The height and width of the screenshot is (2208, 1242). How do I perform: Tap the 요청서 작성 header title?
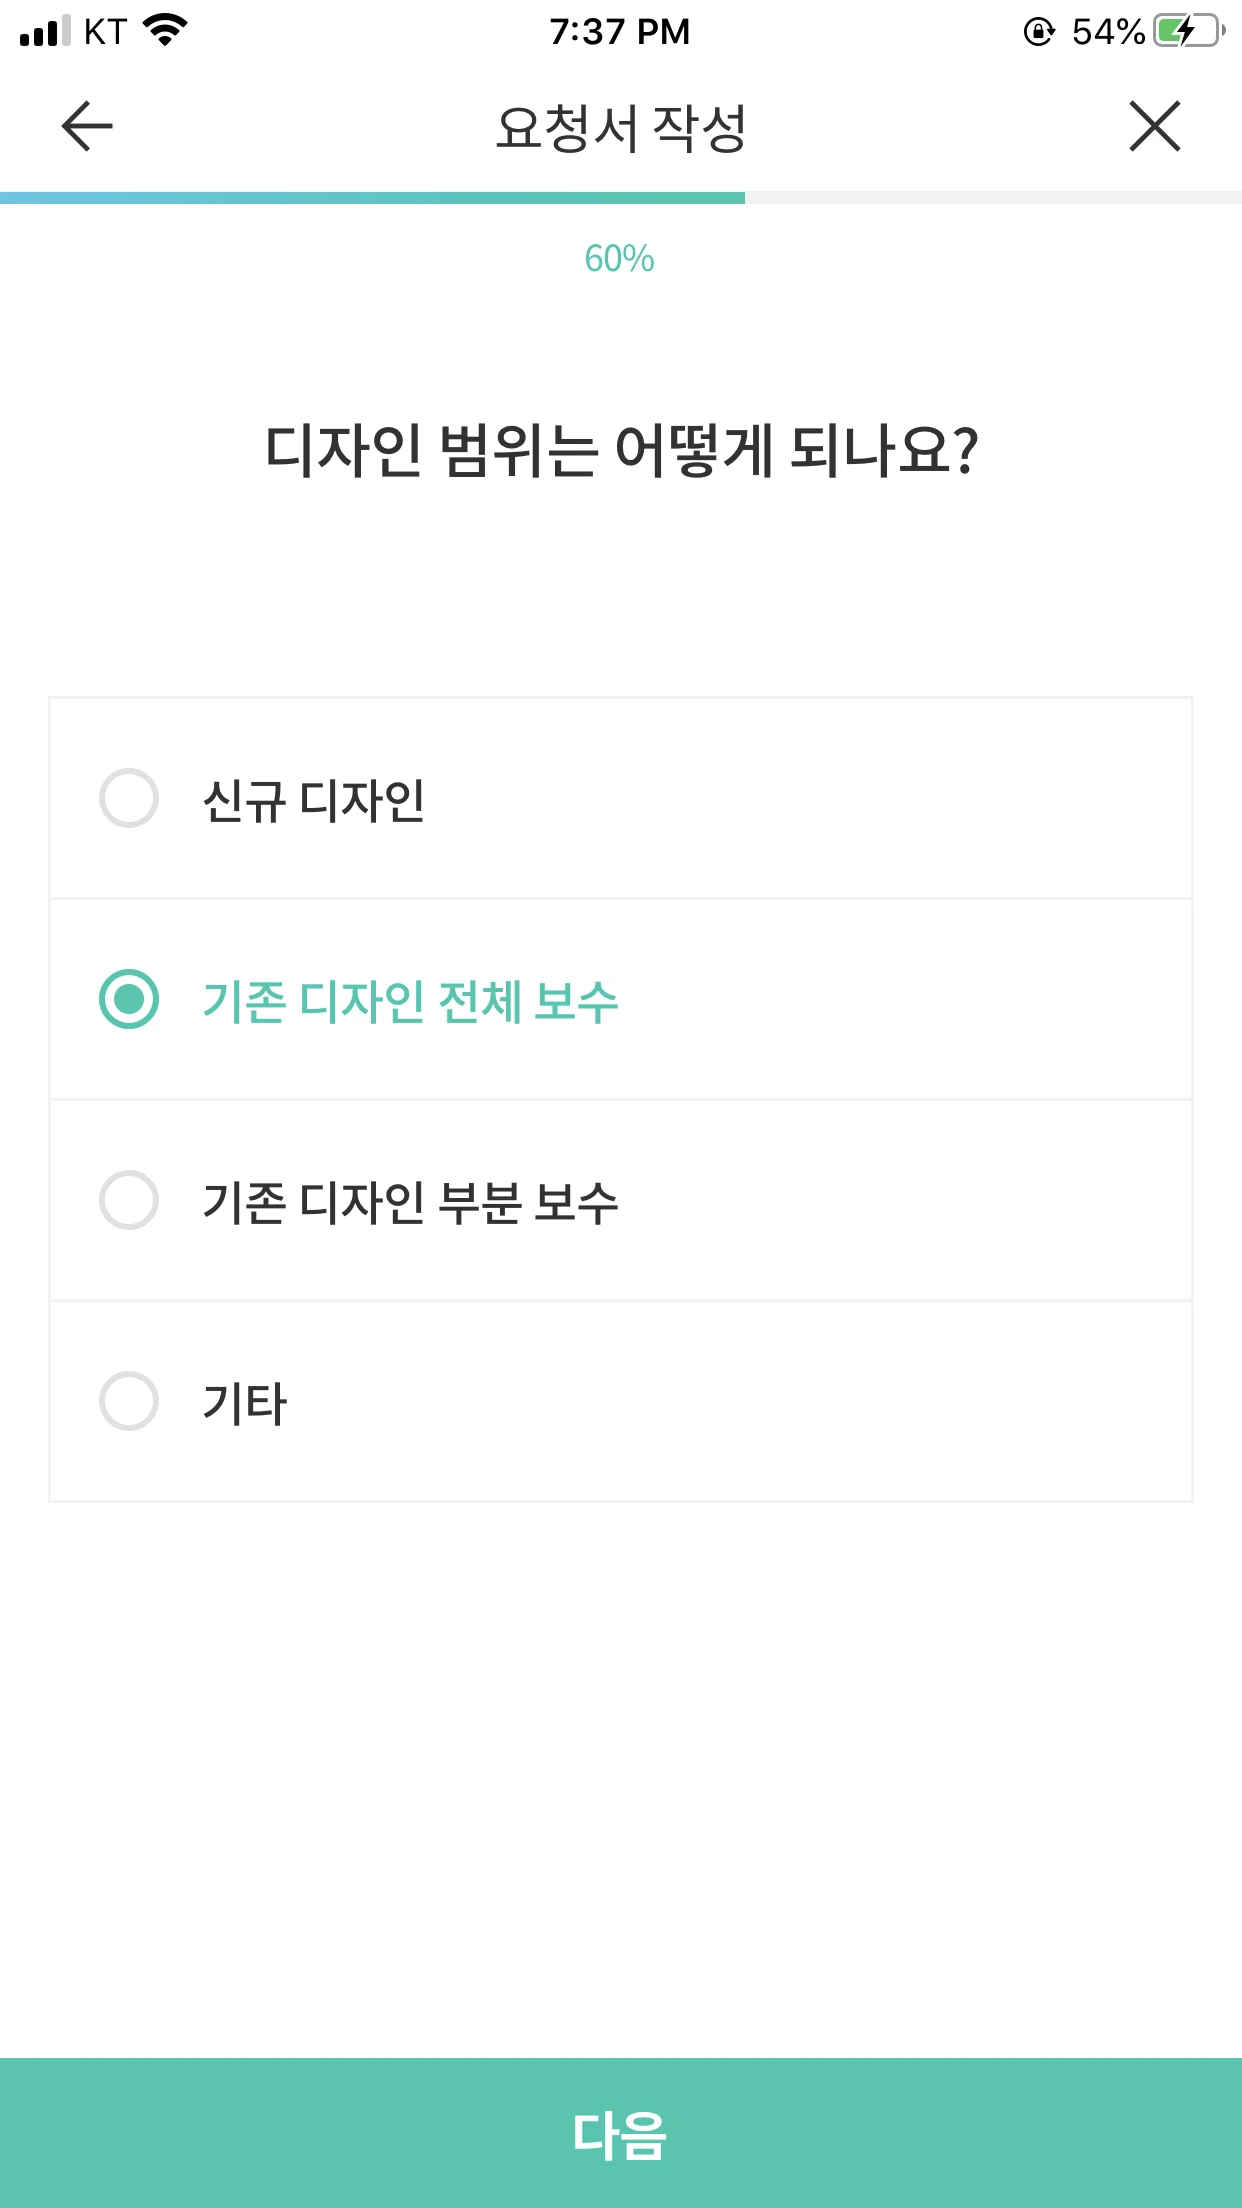coord(621,128)
